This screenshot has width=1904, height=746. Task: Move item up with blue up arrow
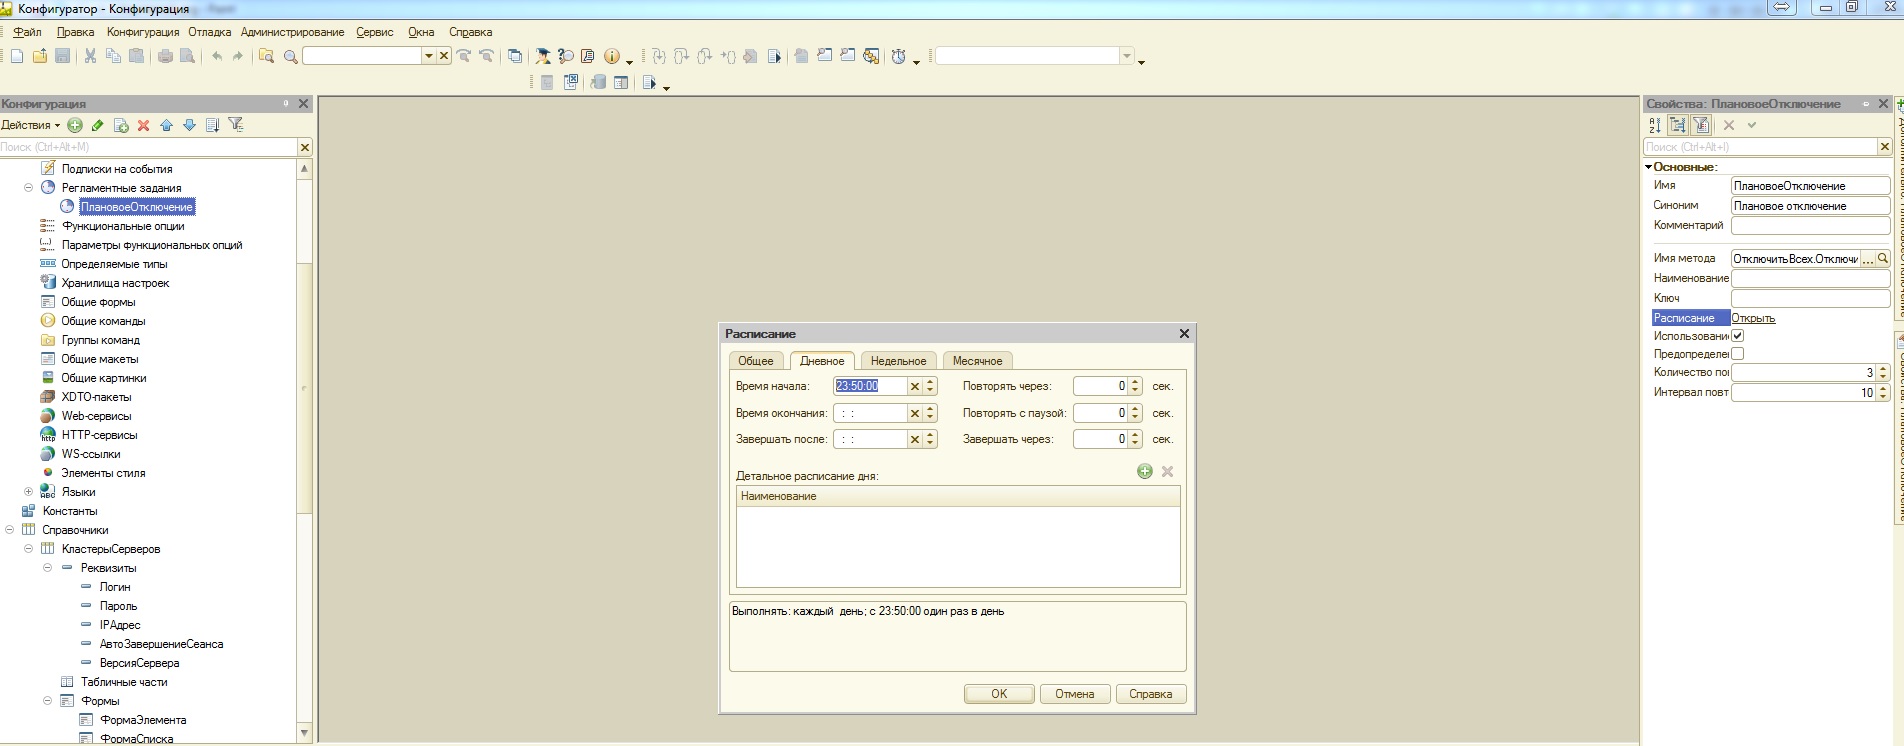point(166,125)
